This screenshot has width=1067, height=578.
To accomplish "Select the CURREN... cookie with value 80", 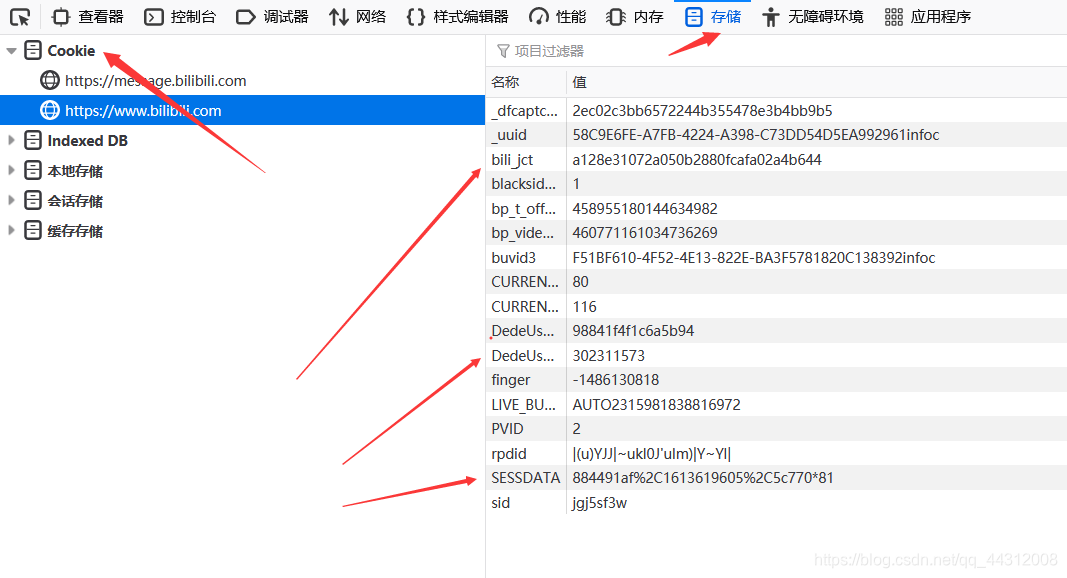I will click(776, 282).
